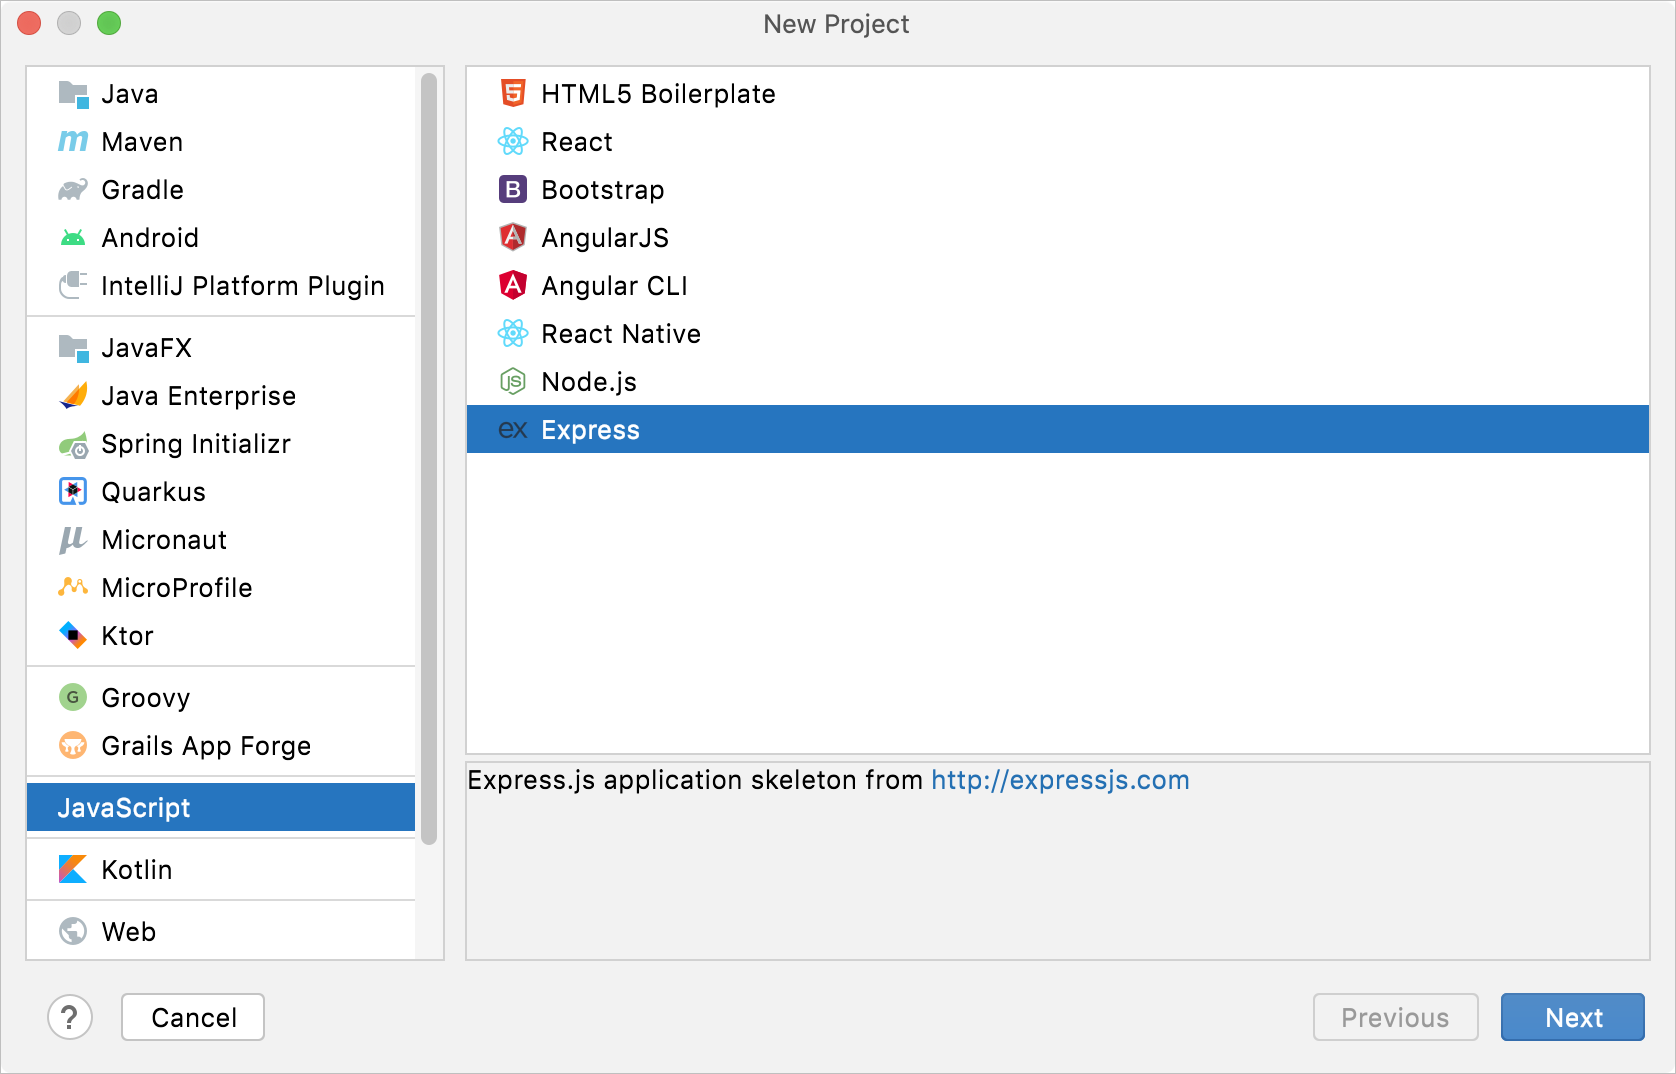Screen dimensions: 1676x1074
Task: Select Micronaut in the list
Action: click(x=221, y=540)
